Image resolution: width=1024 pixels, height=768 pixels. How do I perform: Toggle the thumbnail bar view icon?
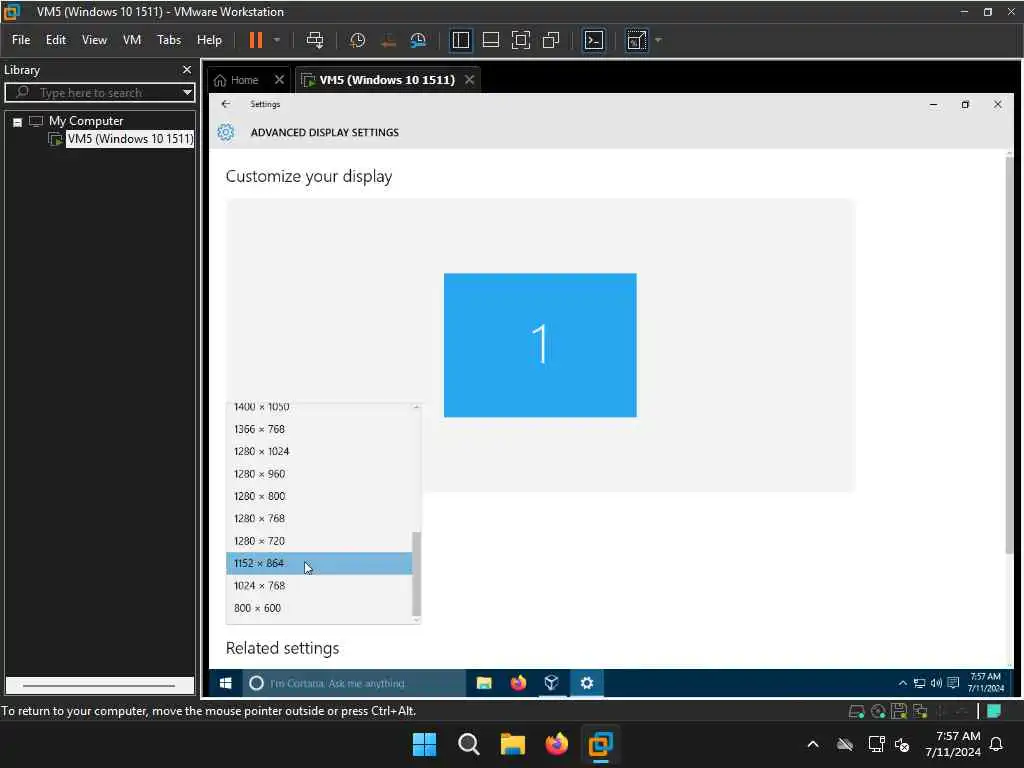click(x=490, y=40)
